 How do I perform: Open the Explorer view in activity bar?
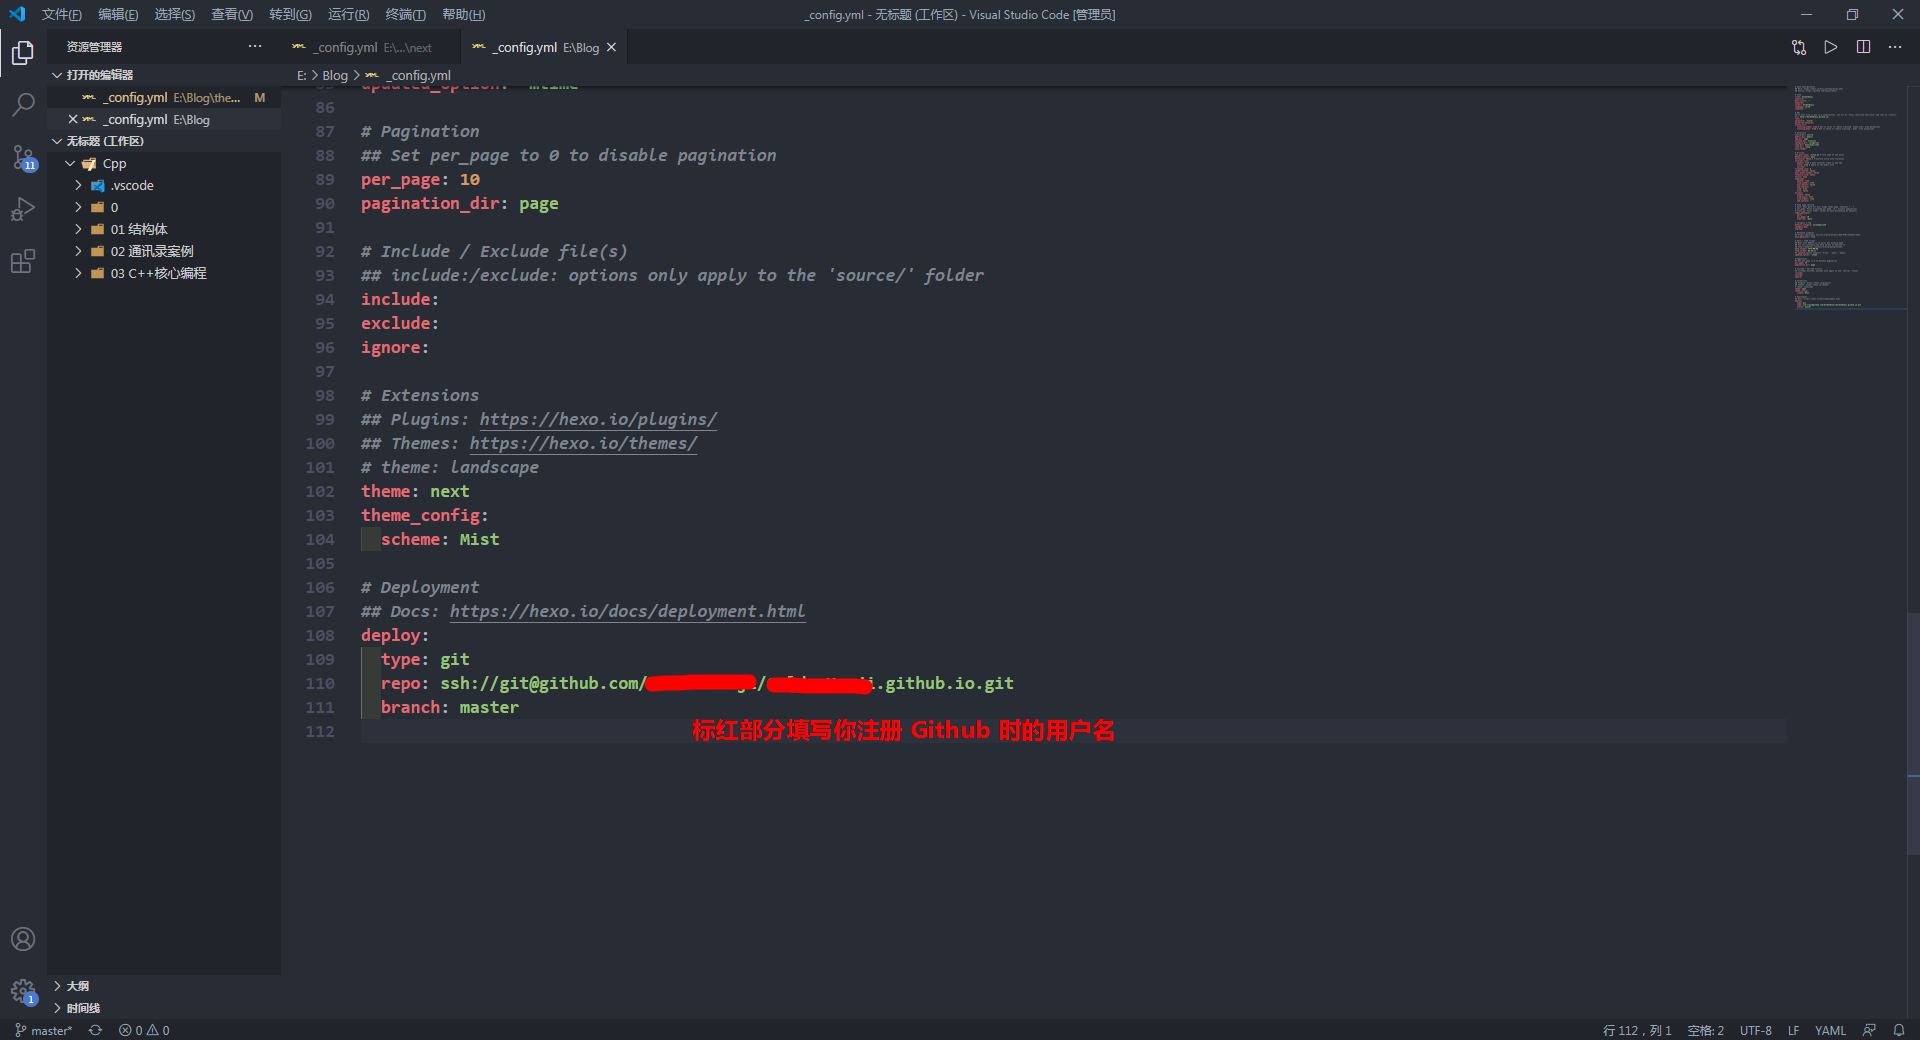[23, 53]
